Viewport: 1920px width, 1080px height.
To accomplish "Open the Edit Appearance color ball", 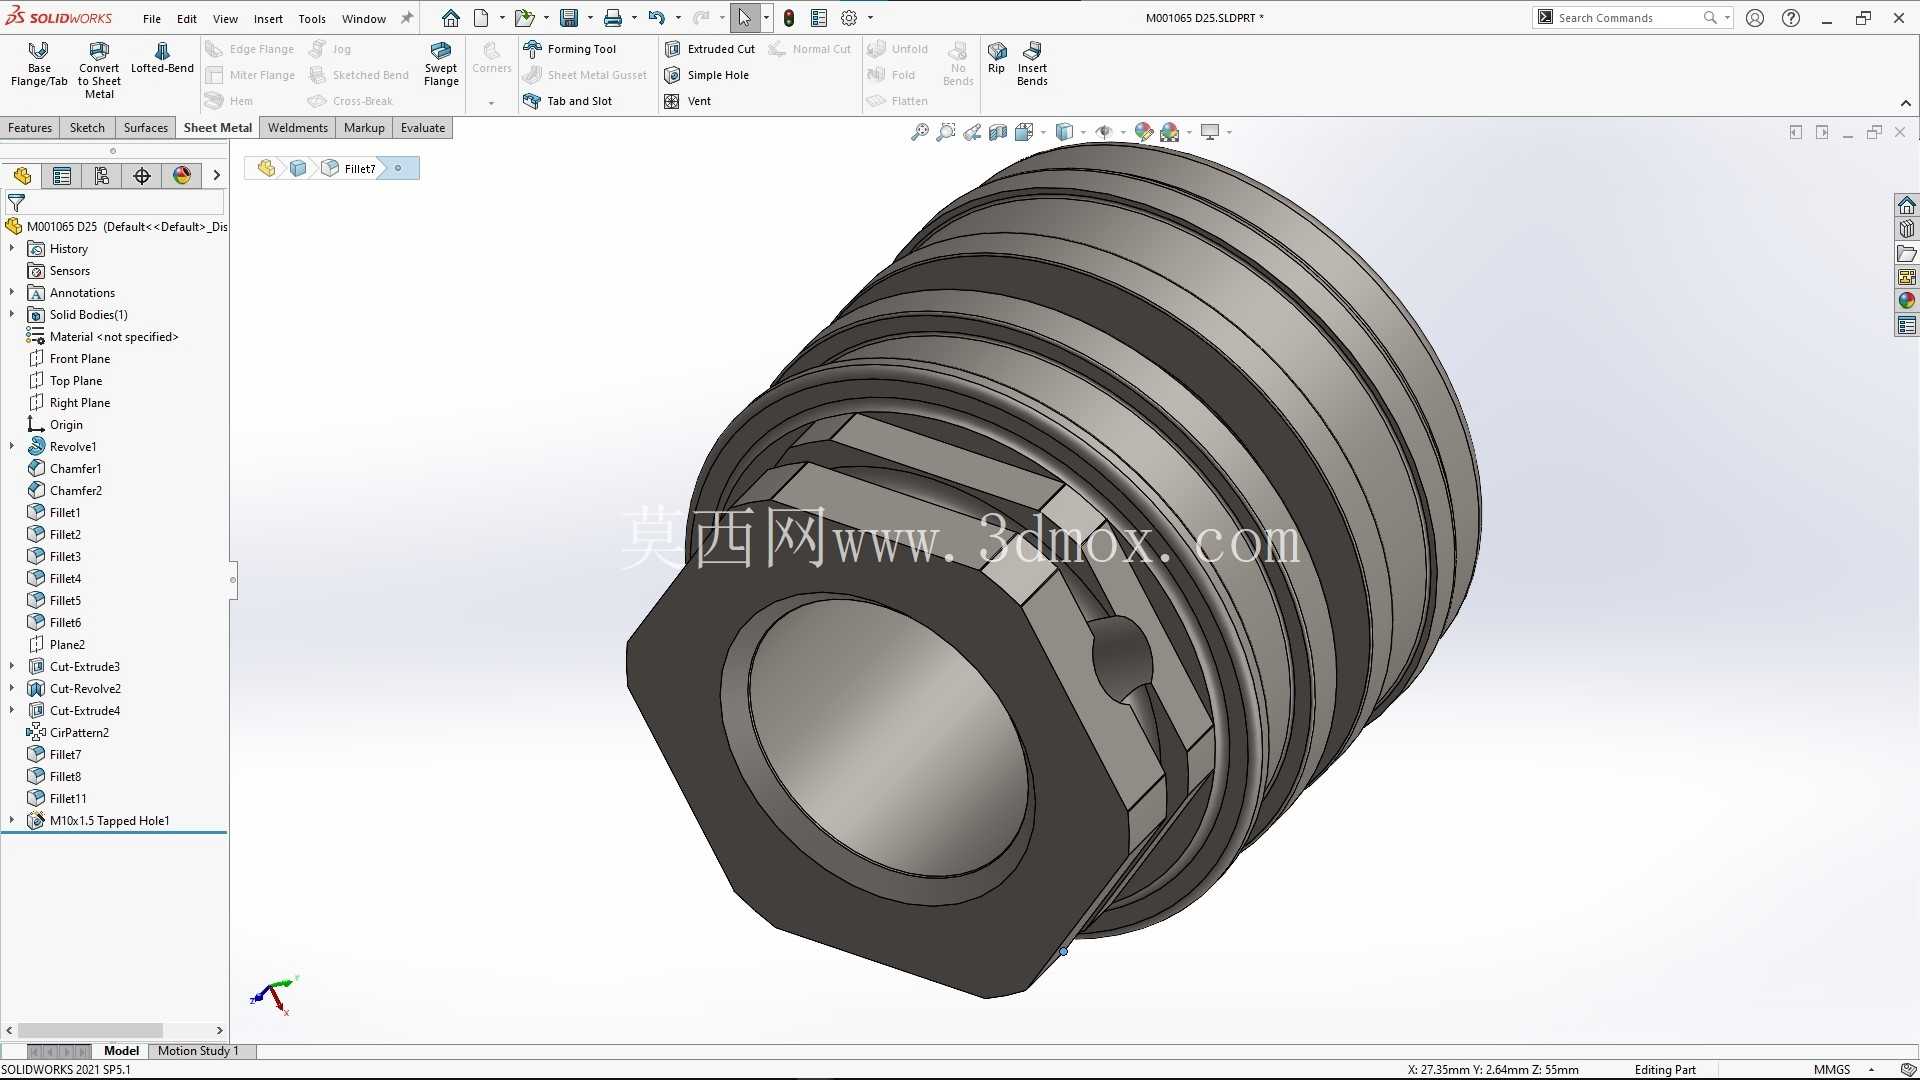I will (1144, 132).
